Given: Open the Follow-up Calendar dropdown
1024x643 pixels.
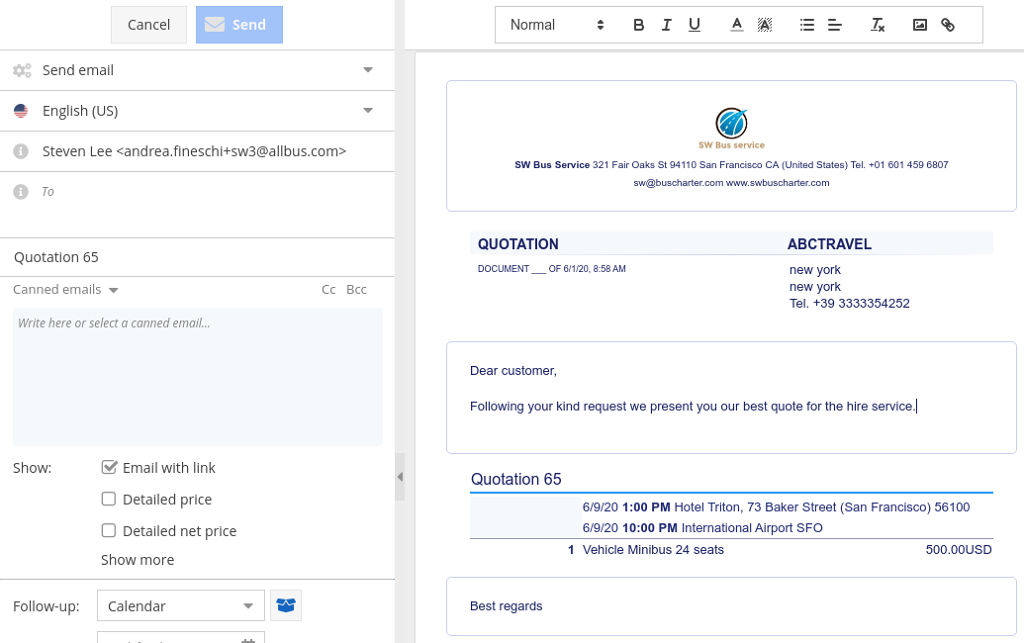Looking at the screenshot, I should point(180,605).
